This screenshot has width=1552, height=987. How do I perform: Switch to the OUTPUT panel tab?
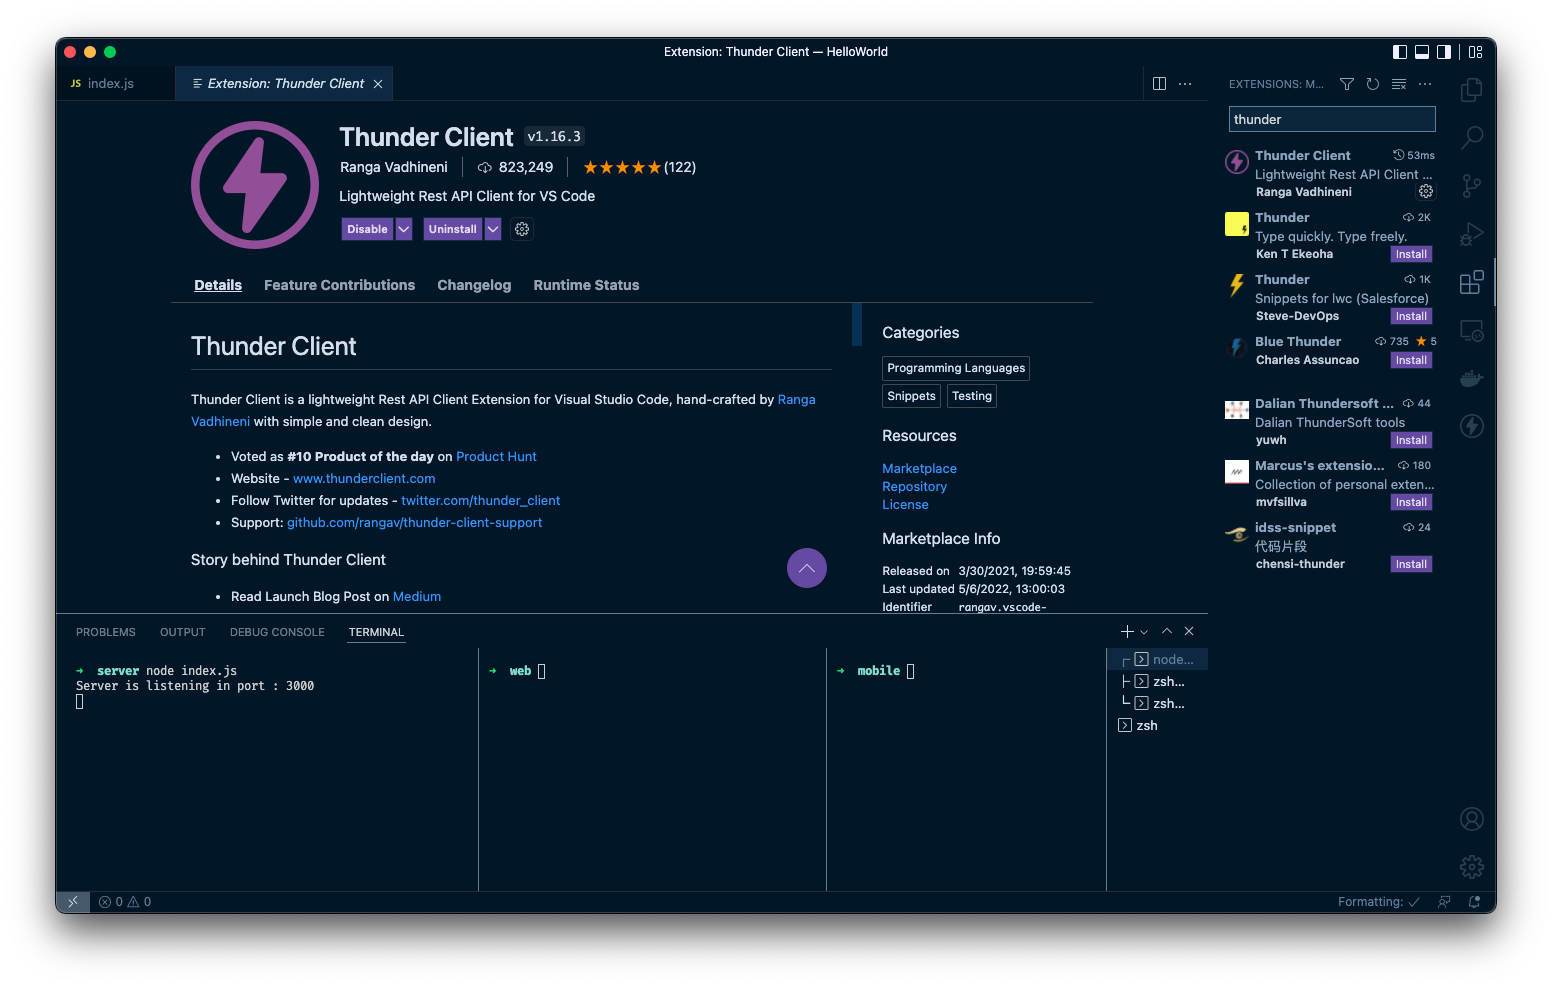point(182,632)
